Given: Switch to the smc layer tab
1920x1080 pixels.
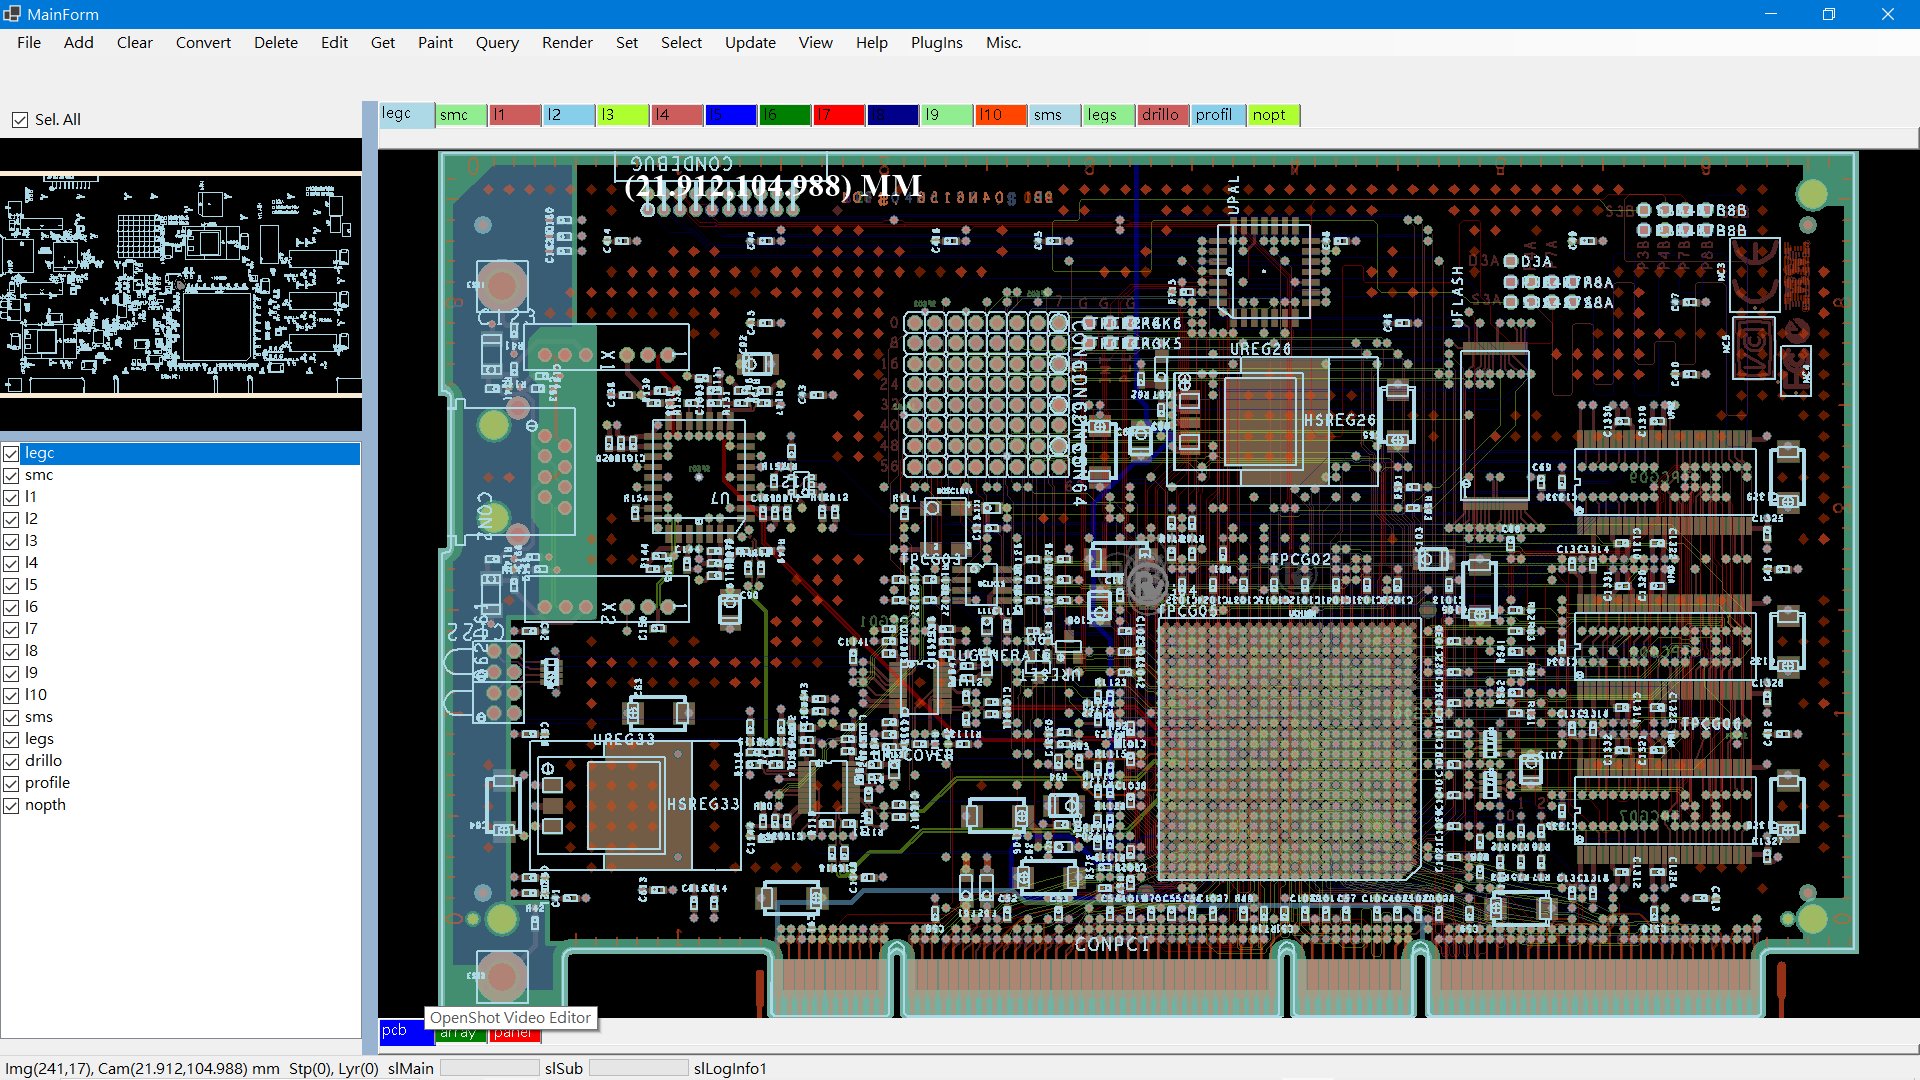Looking at the screenshot, I should pyautogui.click(x=461, y=115).
